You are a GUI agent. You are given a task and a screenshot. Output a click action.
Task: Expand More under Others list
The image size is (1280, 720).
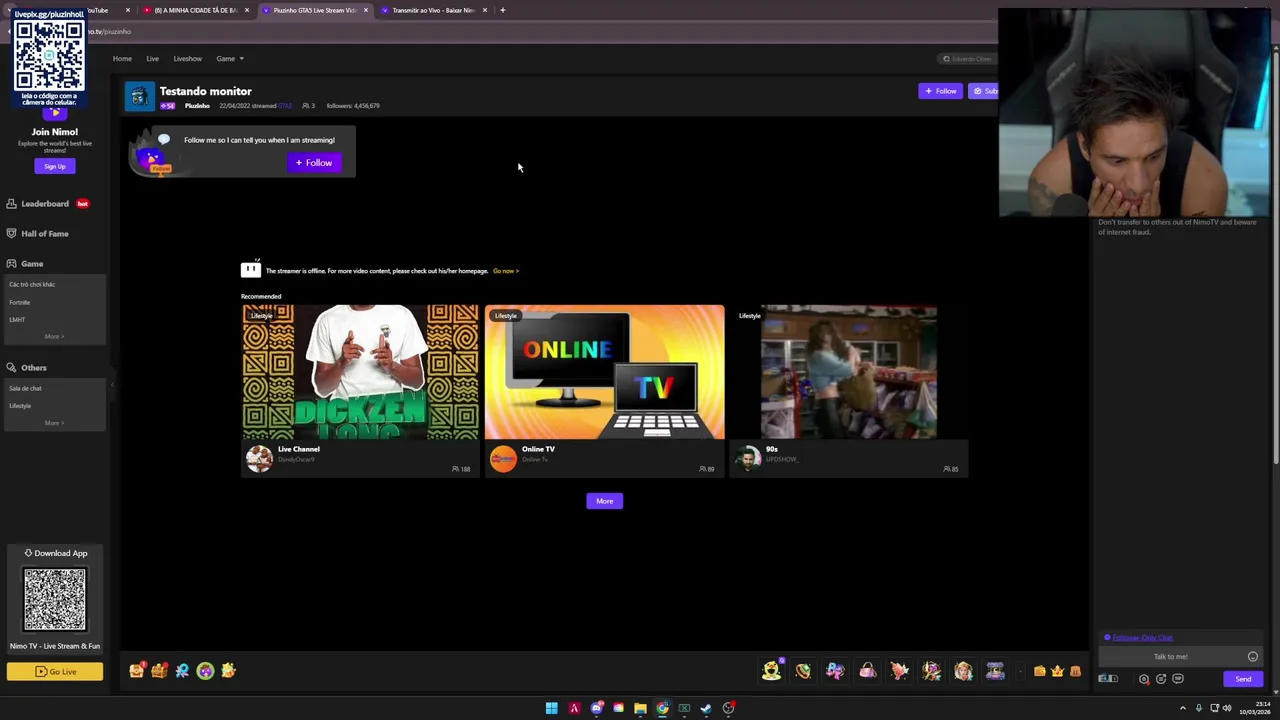(54, 423)
